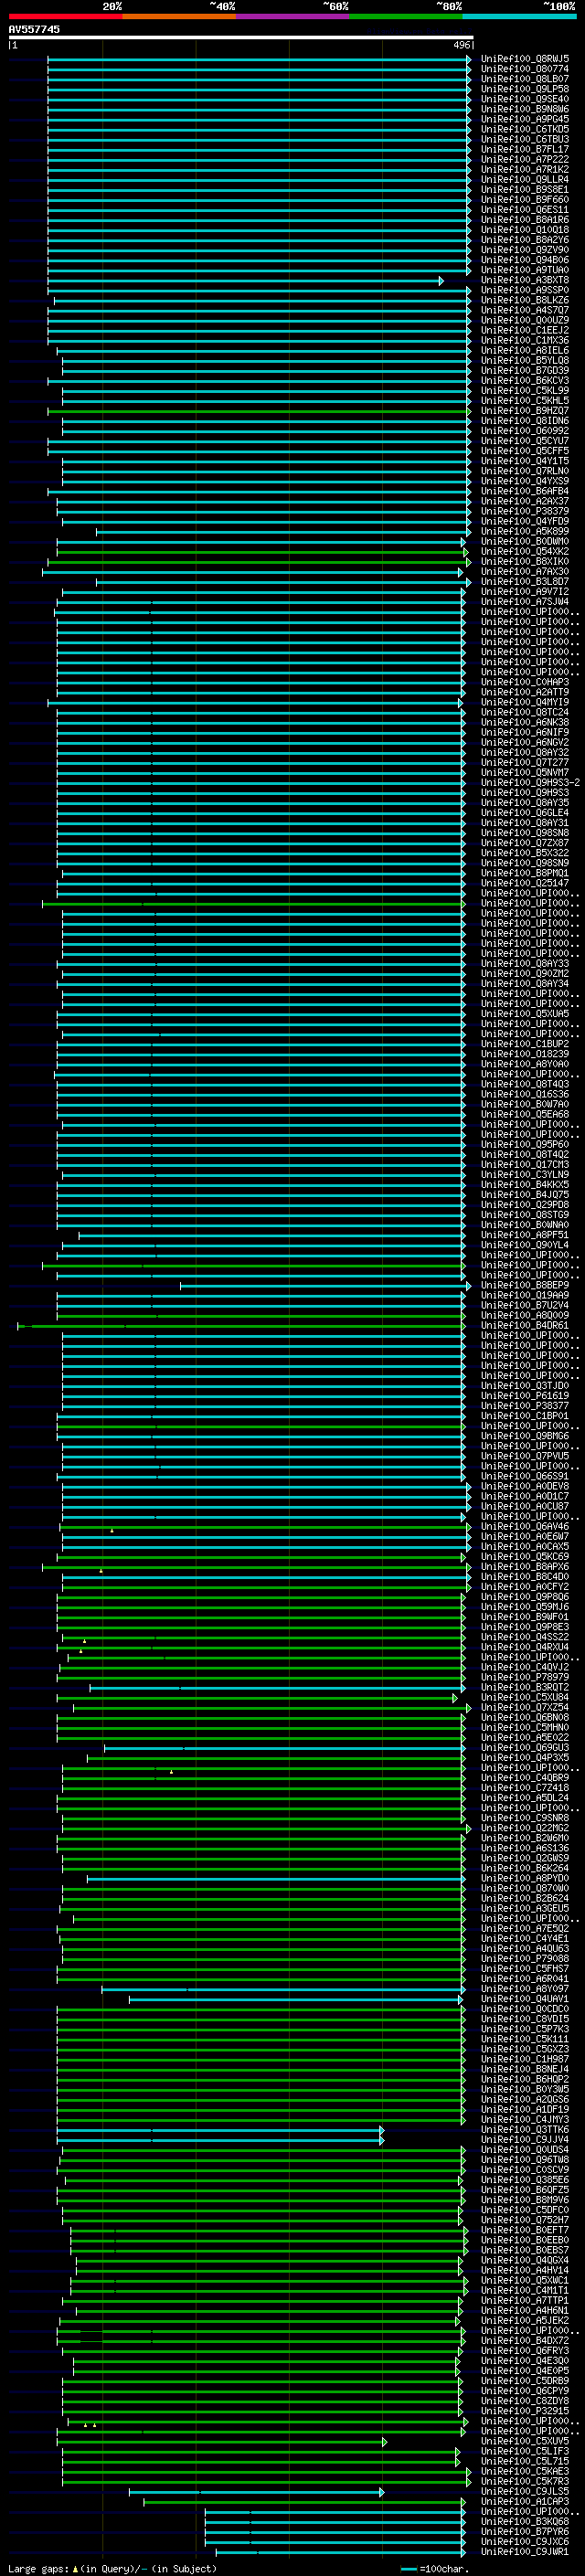Select UniRef100_B3RQT2 label

(524, 1687)
